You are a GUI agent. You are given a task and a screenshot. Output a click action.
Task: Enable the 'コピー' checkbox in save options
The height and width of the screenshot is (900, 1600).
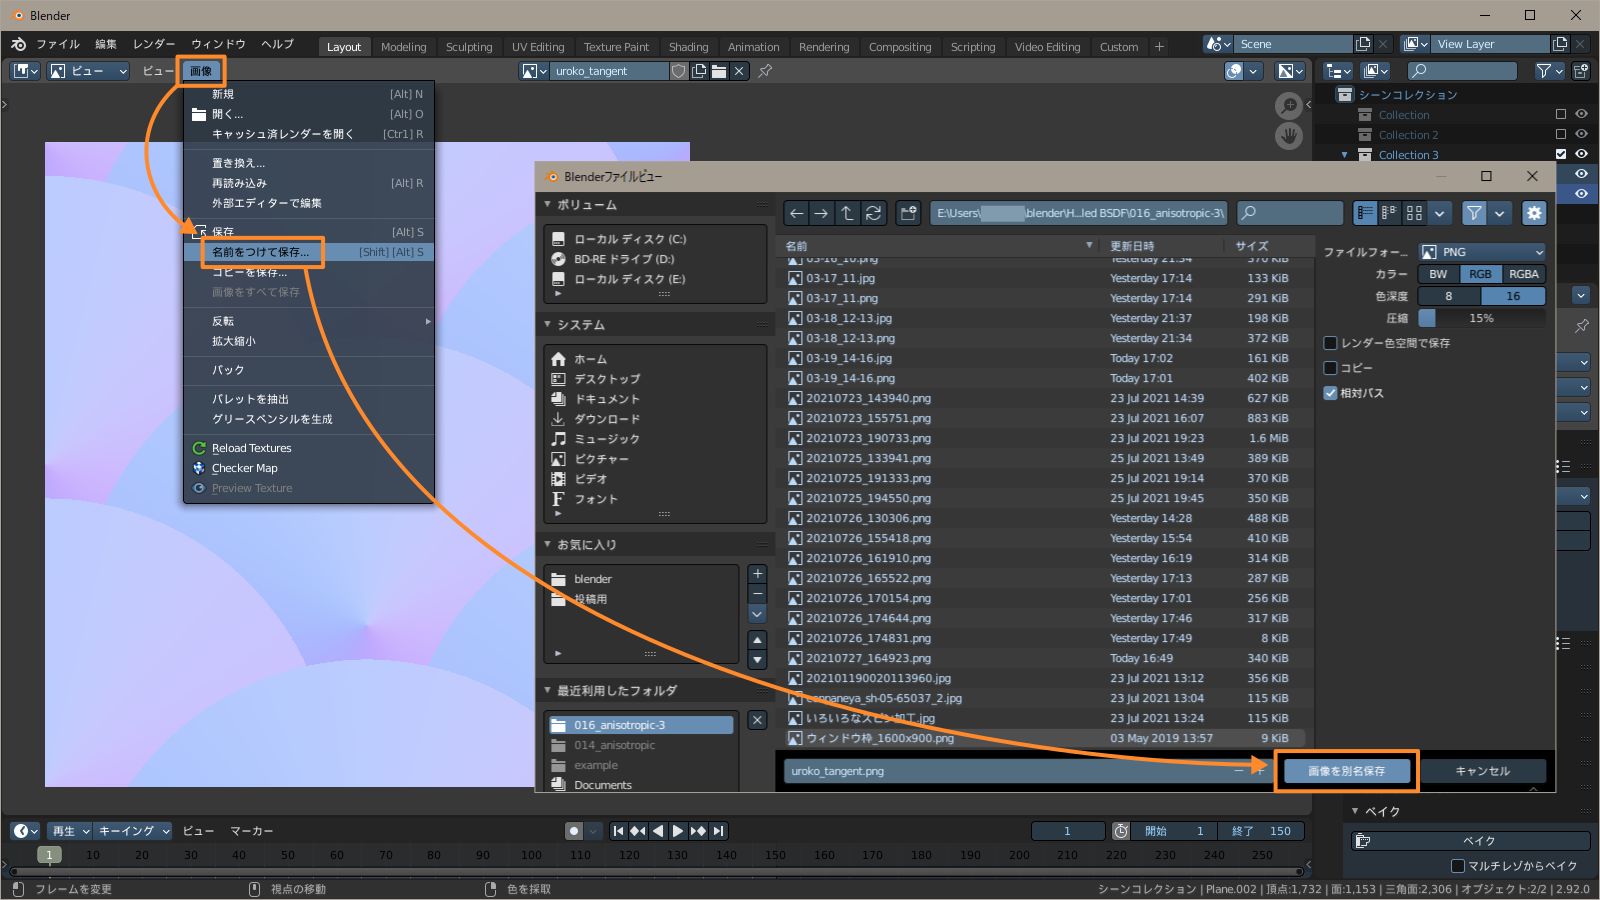coord(1330,368)
